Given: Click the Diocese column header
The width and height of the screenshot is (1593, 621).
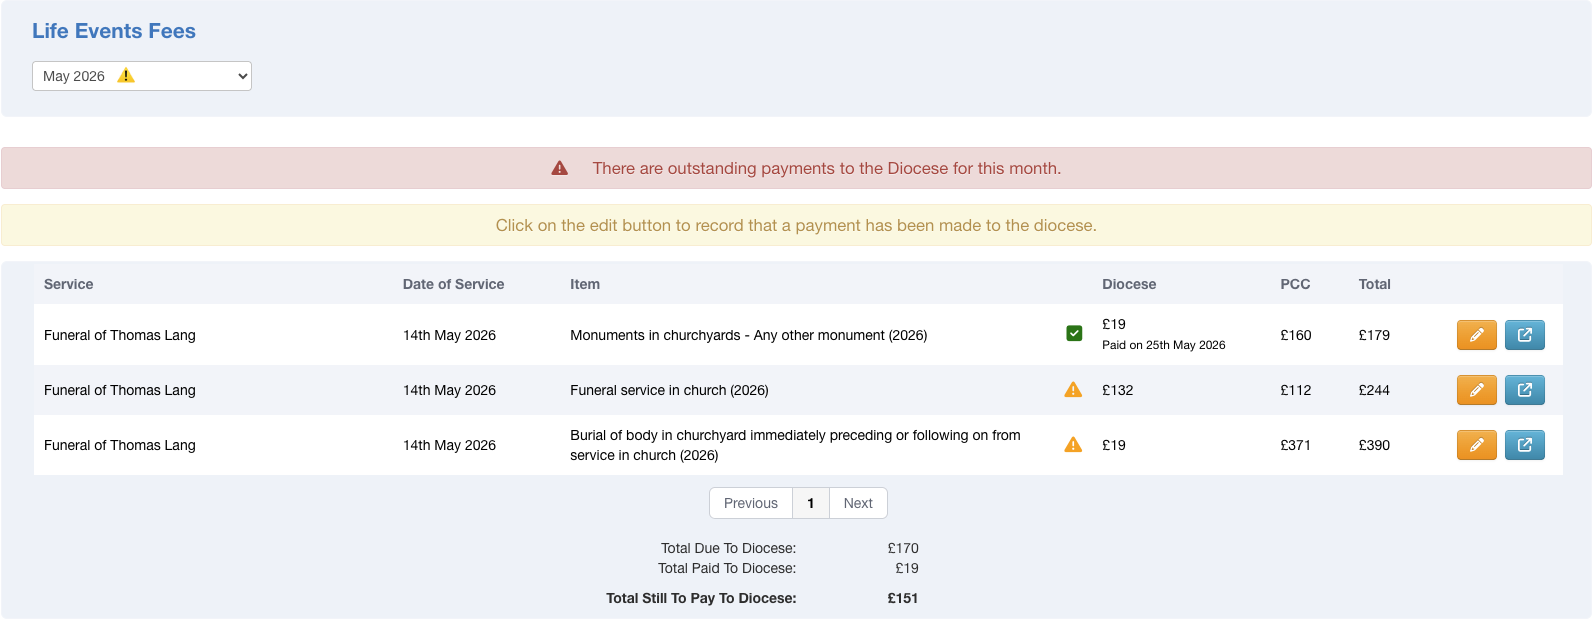Looking at the screenshot, I should 1129,284.
